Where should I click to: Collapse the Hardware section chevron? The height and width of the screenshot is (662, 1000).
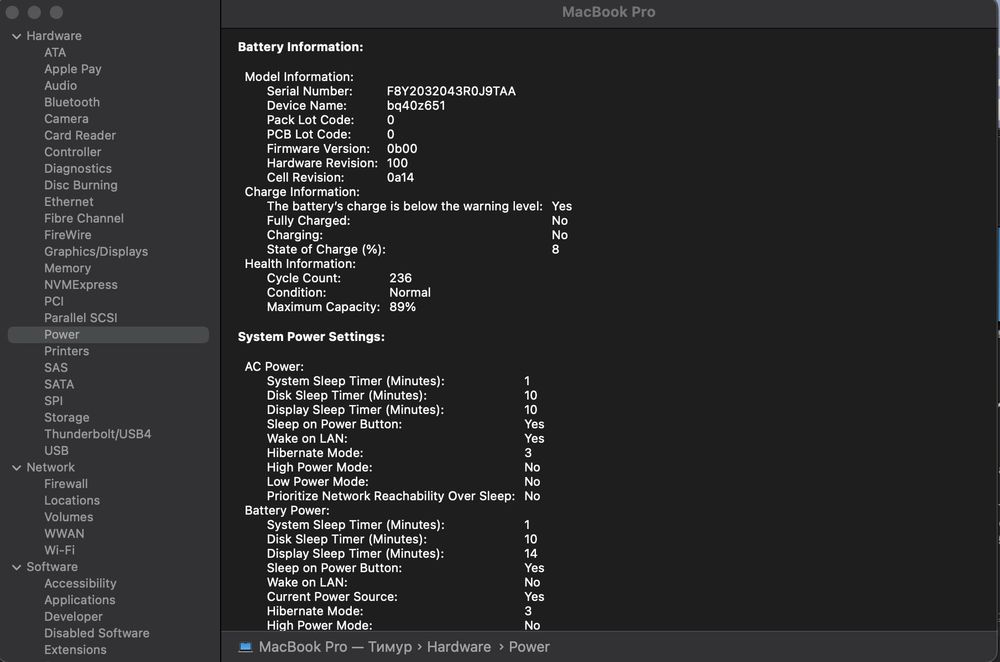click(17, 36)
